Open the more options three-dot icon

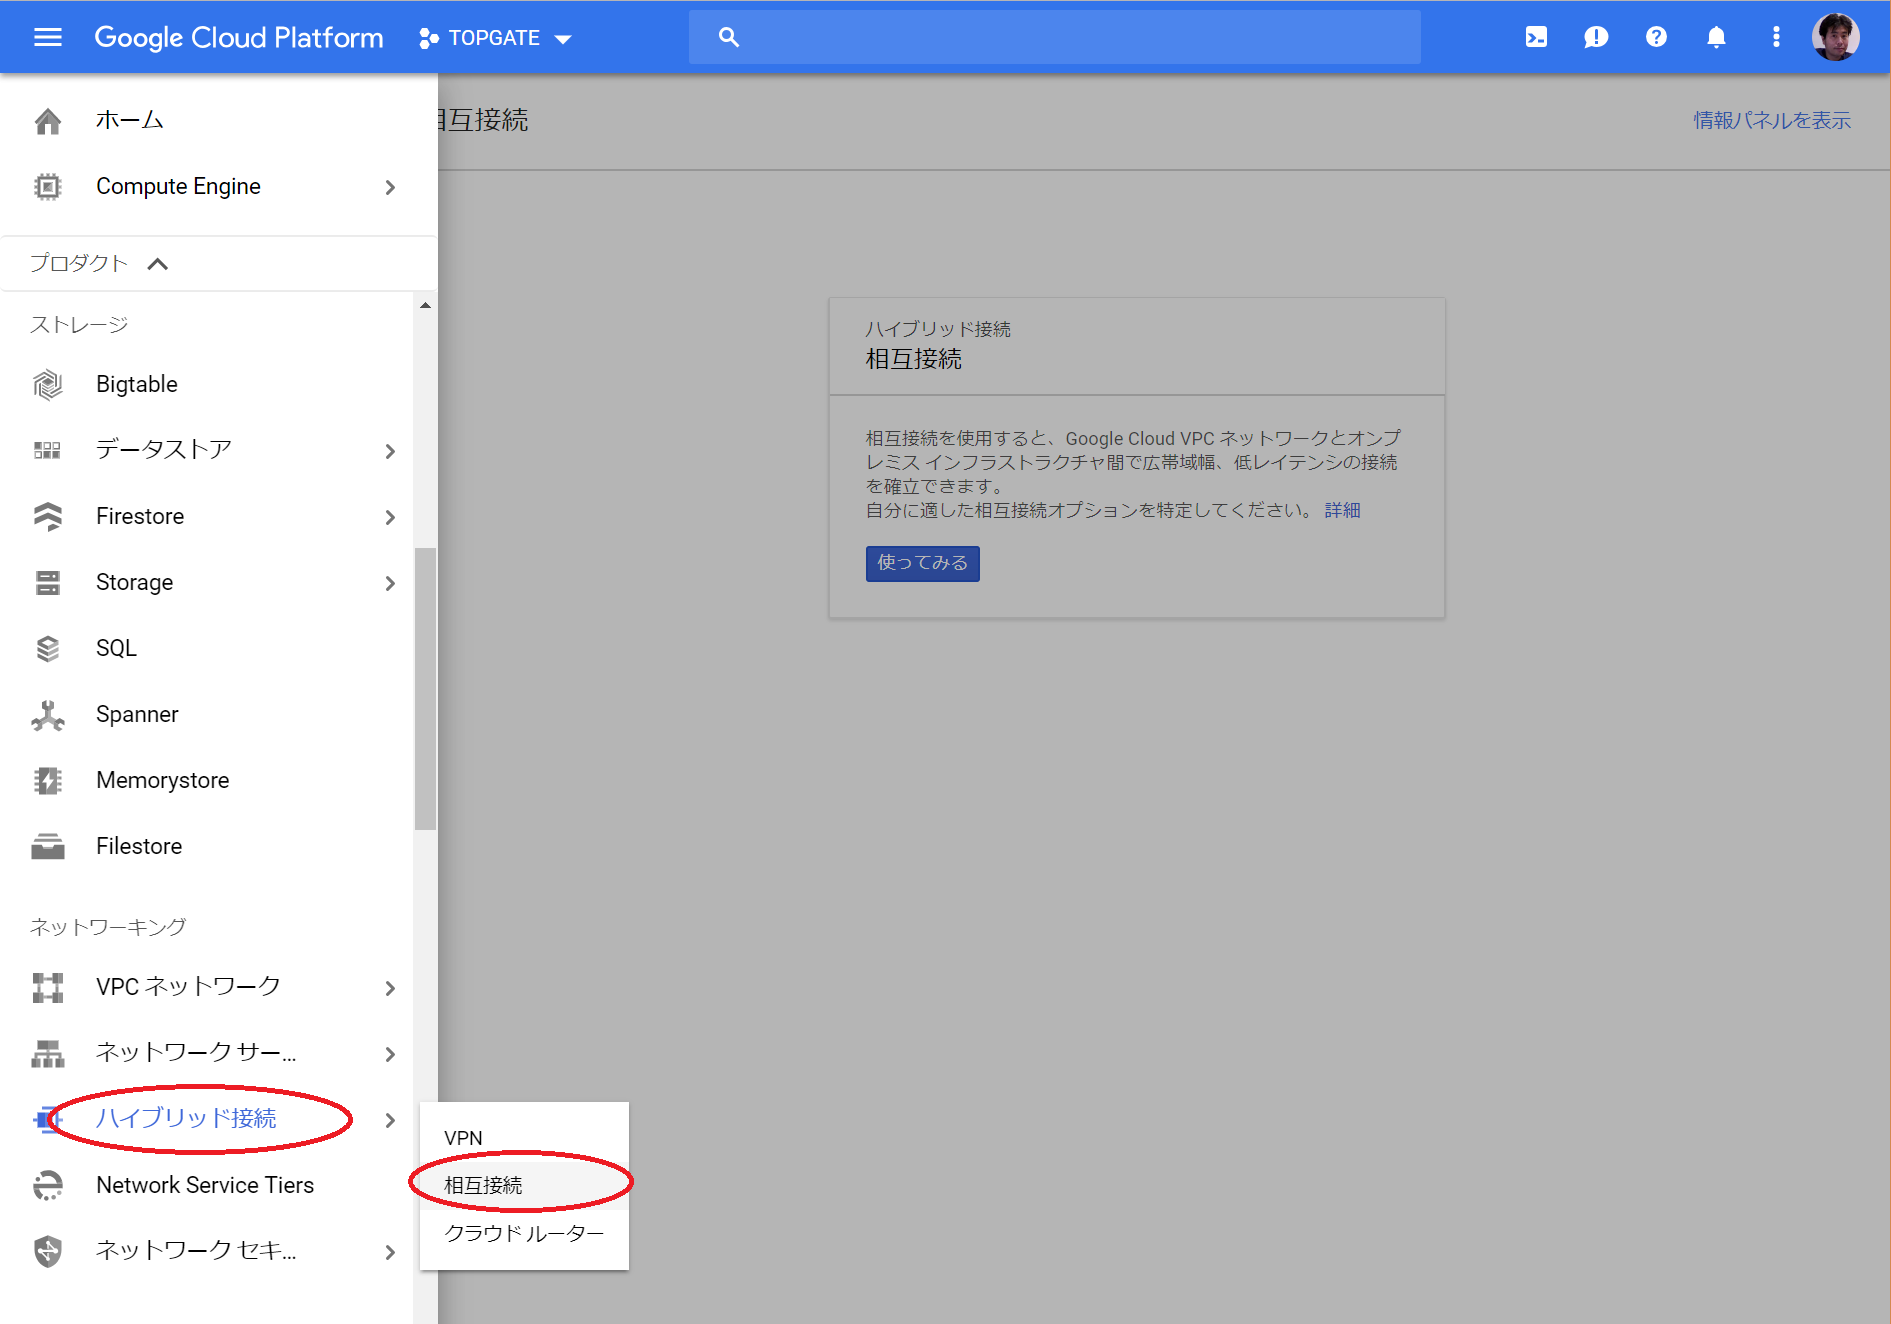tap(1776, 37)
